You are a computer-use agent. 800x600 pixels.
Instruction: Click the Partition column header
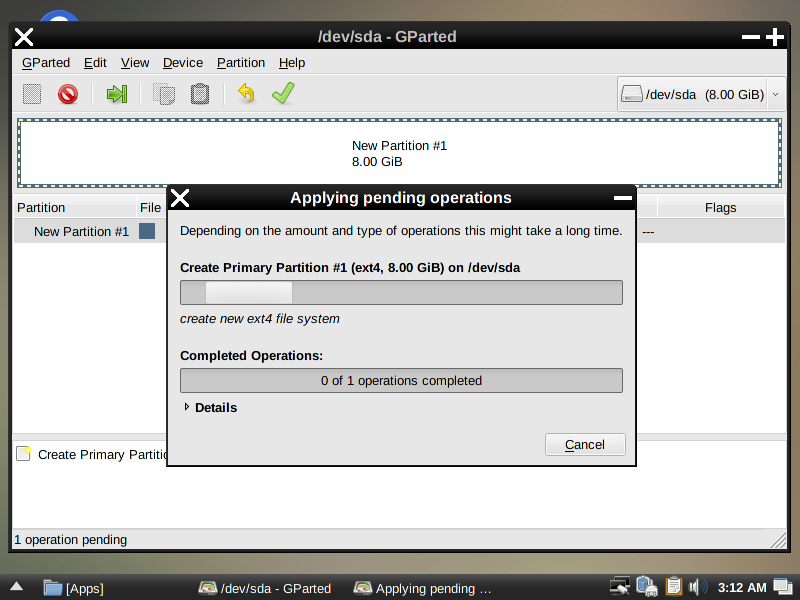(x=74, y=208)
